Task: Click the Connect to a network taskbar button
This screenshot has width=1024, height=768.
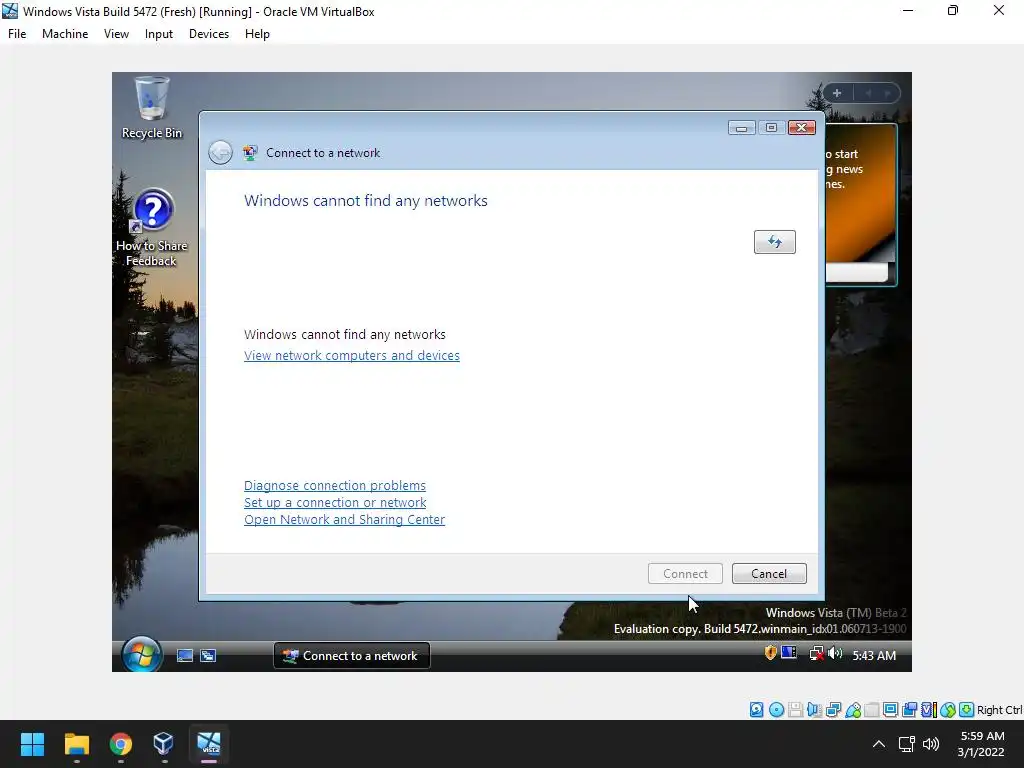Action: tap(351, 656)
